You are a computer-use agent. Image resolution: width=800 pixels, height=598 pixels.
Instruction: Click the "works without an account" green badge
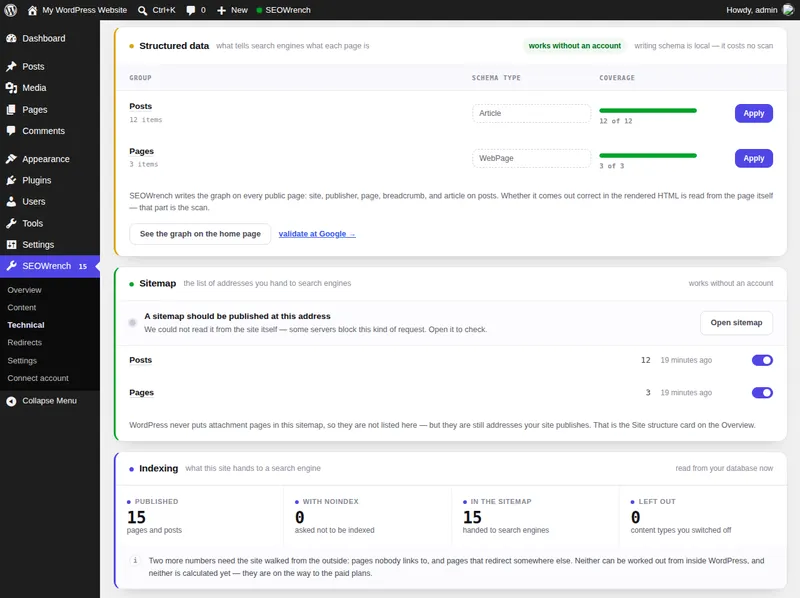(x=574, y=45)
